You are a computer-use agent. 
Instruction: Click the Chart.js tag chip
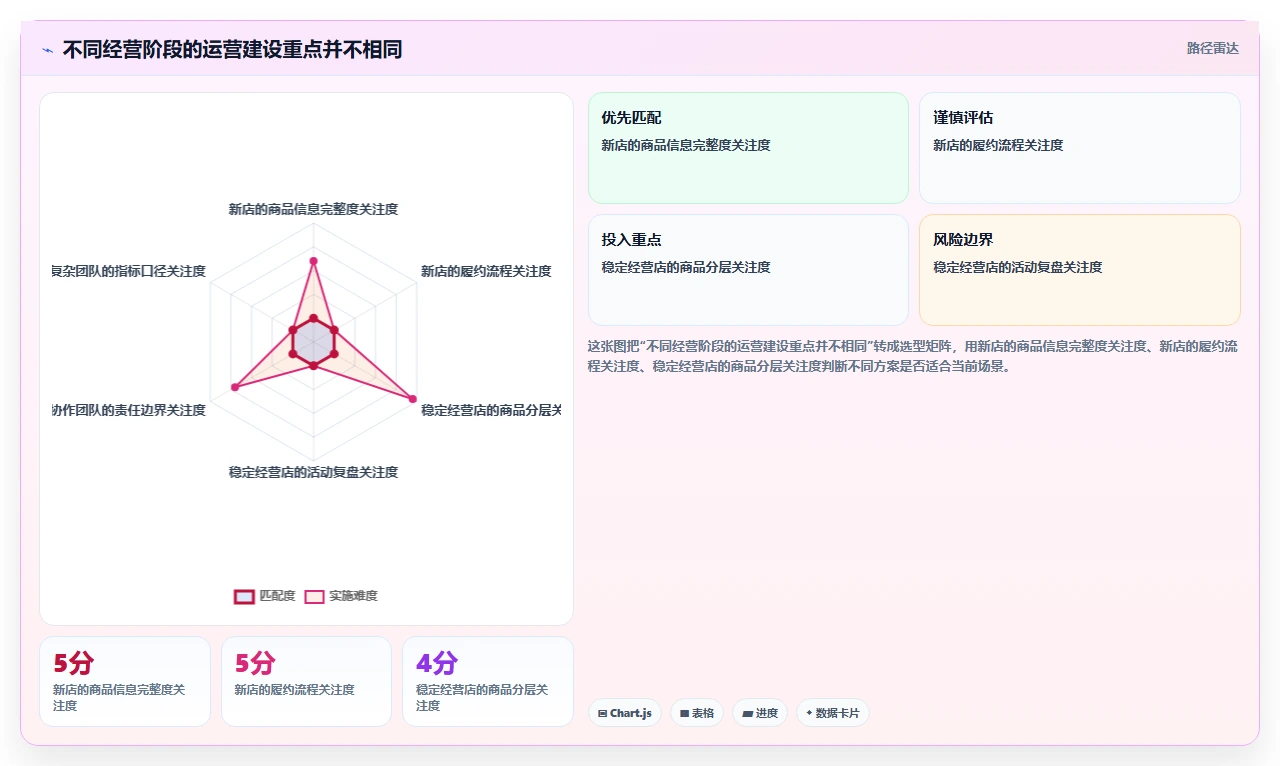[625, 713]
